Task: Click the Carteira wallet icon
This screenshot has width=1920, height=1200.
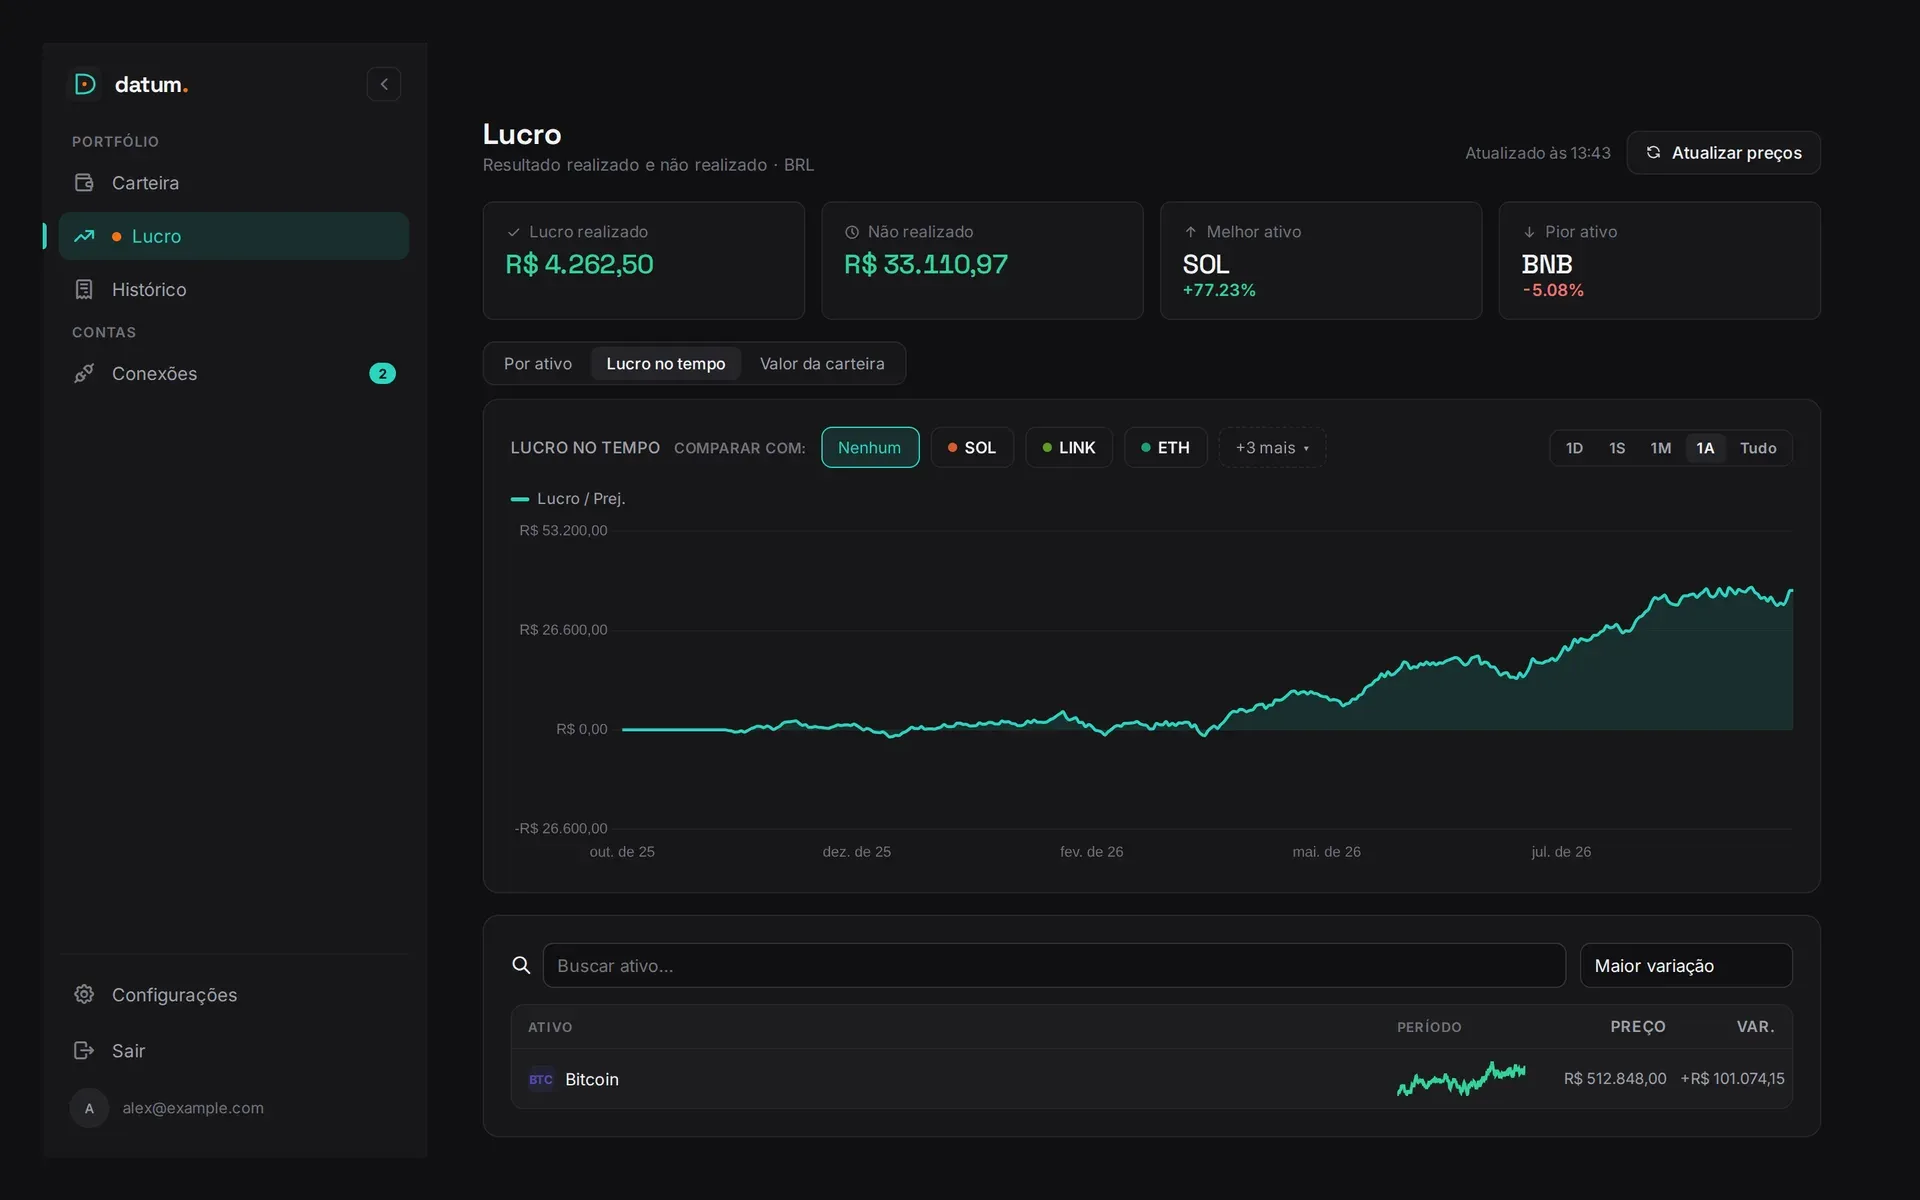Action: pyautogui.click(x=84, y=183)
